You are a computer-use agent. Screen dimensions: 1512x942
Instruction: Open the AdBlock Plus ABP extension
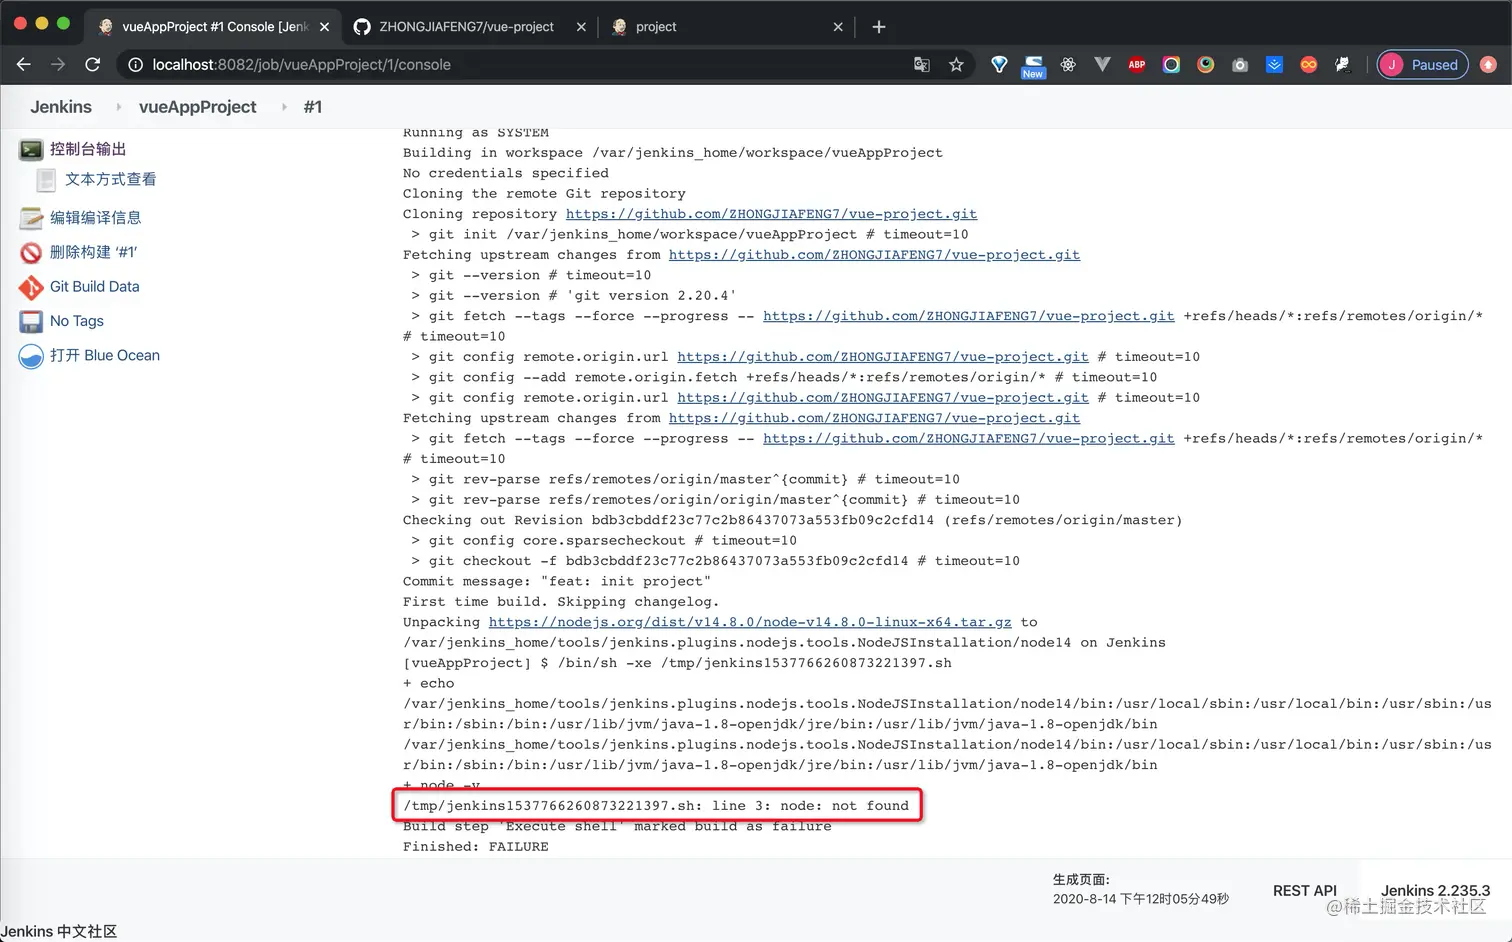(x=1137, y=65)
